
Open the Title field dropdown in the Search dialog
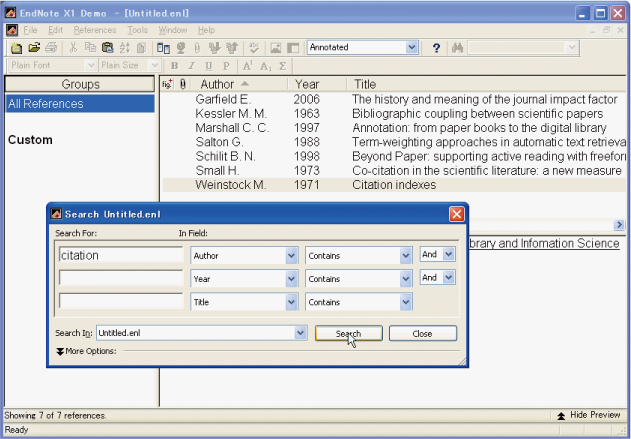pyautogui.click(x=291, y=302)
